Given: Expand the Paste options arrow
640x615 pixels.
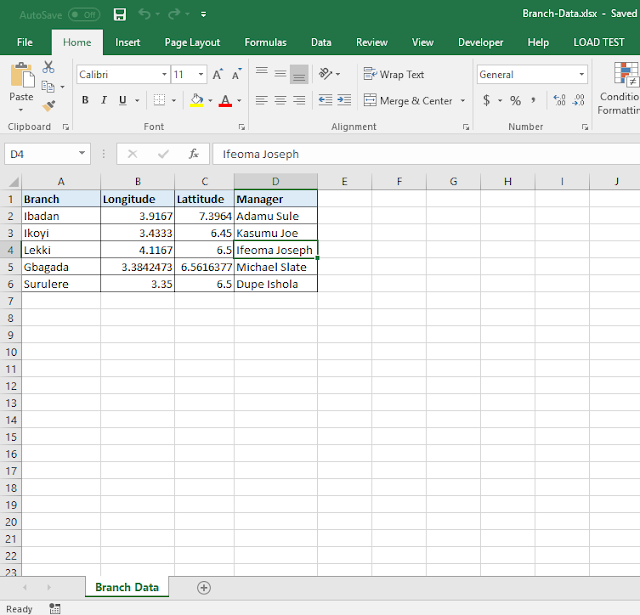Looking at the screenshot, I should click(21, 110).
